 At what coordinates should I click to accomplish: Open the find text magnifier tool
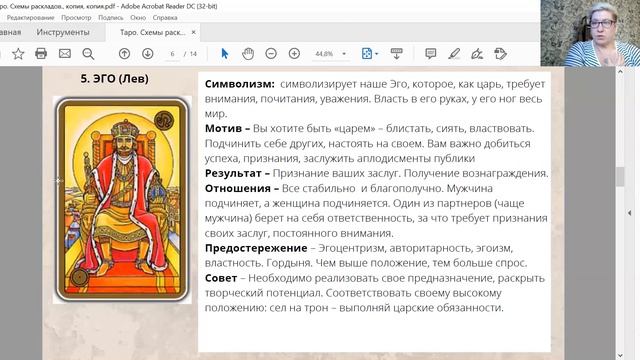88,54
